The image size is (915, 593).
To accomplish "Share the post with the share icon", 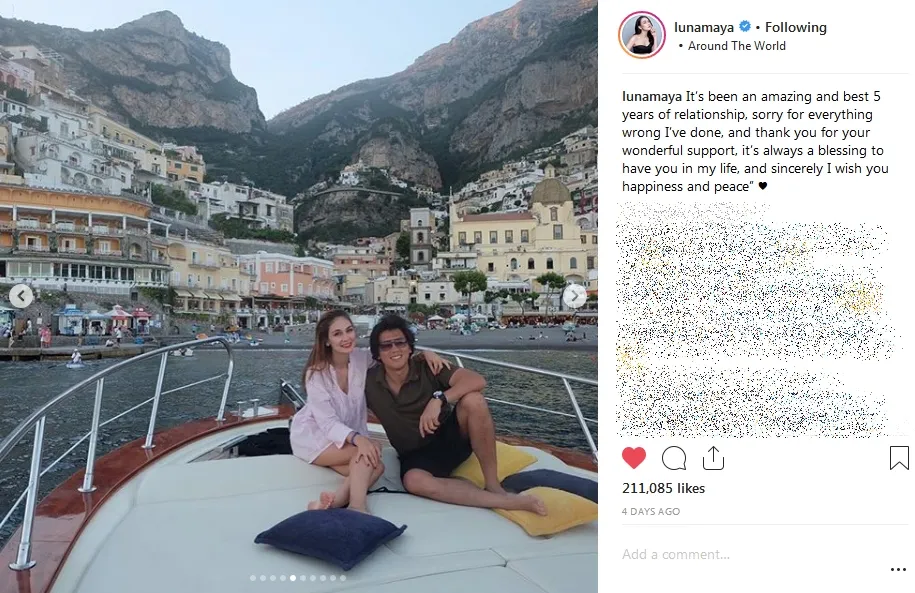I will pos(713,458).
